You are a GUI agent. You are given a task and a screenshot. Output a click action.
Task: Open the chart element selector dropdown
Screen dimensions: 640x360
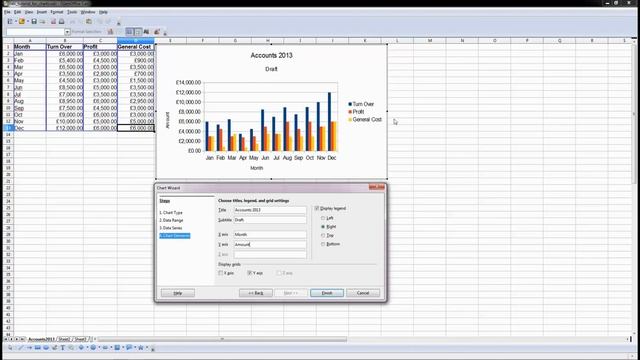(67, 32)
